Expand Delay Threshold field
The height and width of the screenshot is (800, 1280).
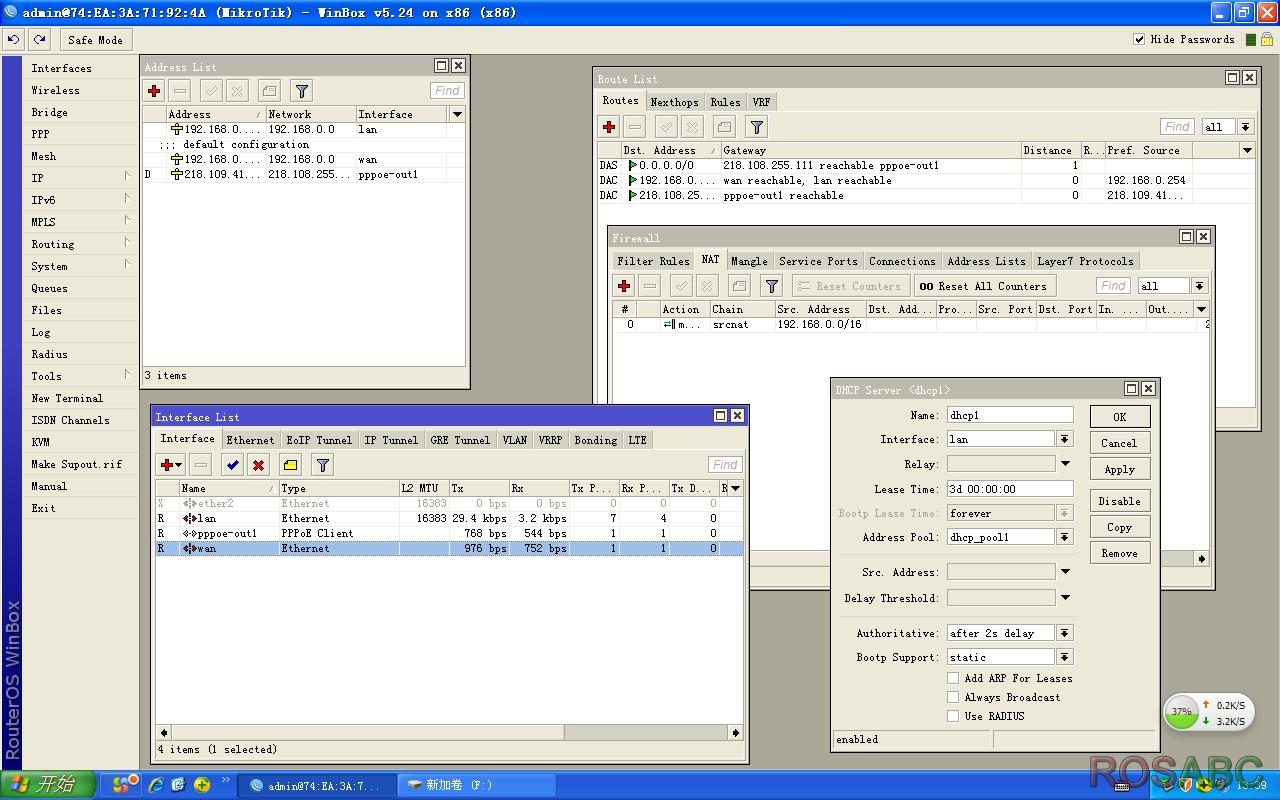click(x=1065, y=598)
